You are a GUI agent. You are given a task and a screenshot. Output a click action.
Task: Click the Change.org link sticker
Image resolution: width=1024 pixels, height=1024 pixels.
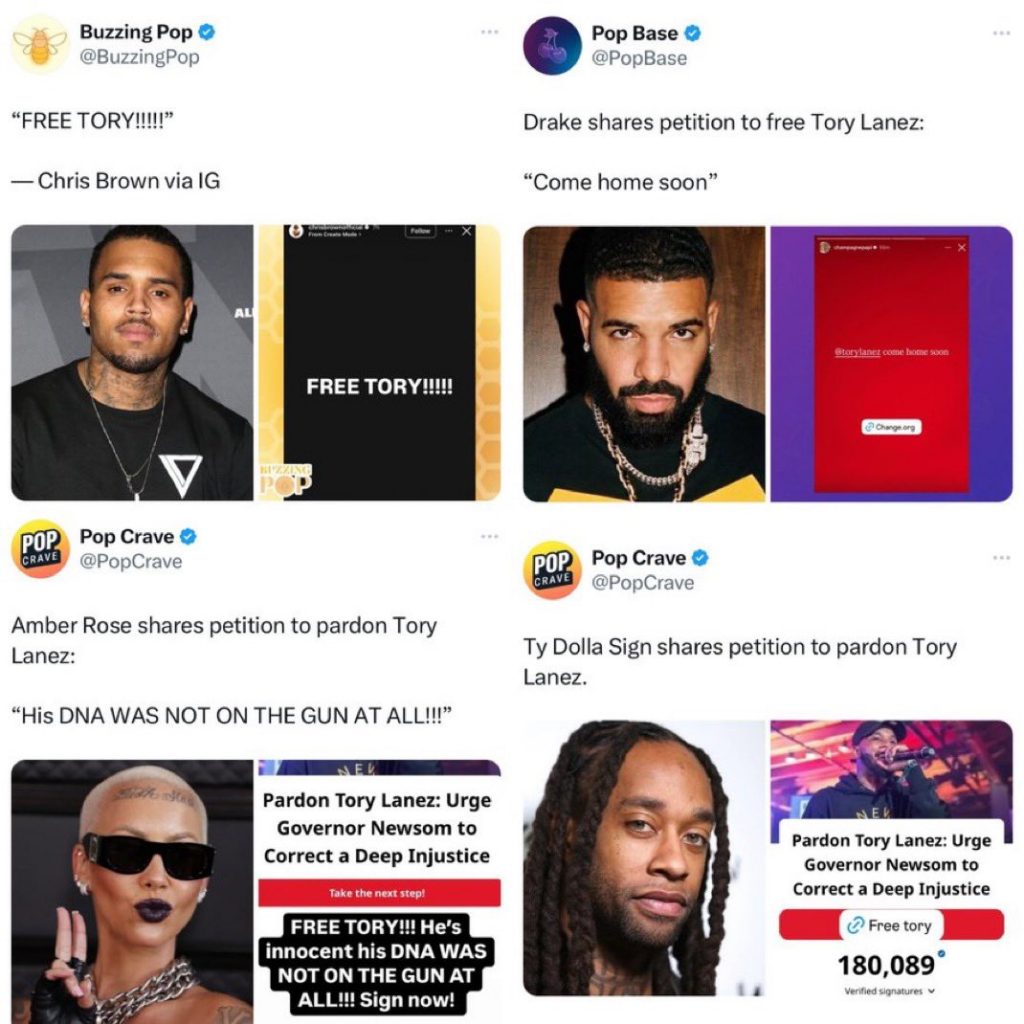pos(891,426)
